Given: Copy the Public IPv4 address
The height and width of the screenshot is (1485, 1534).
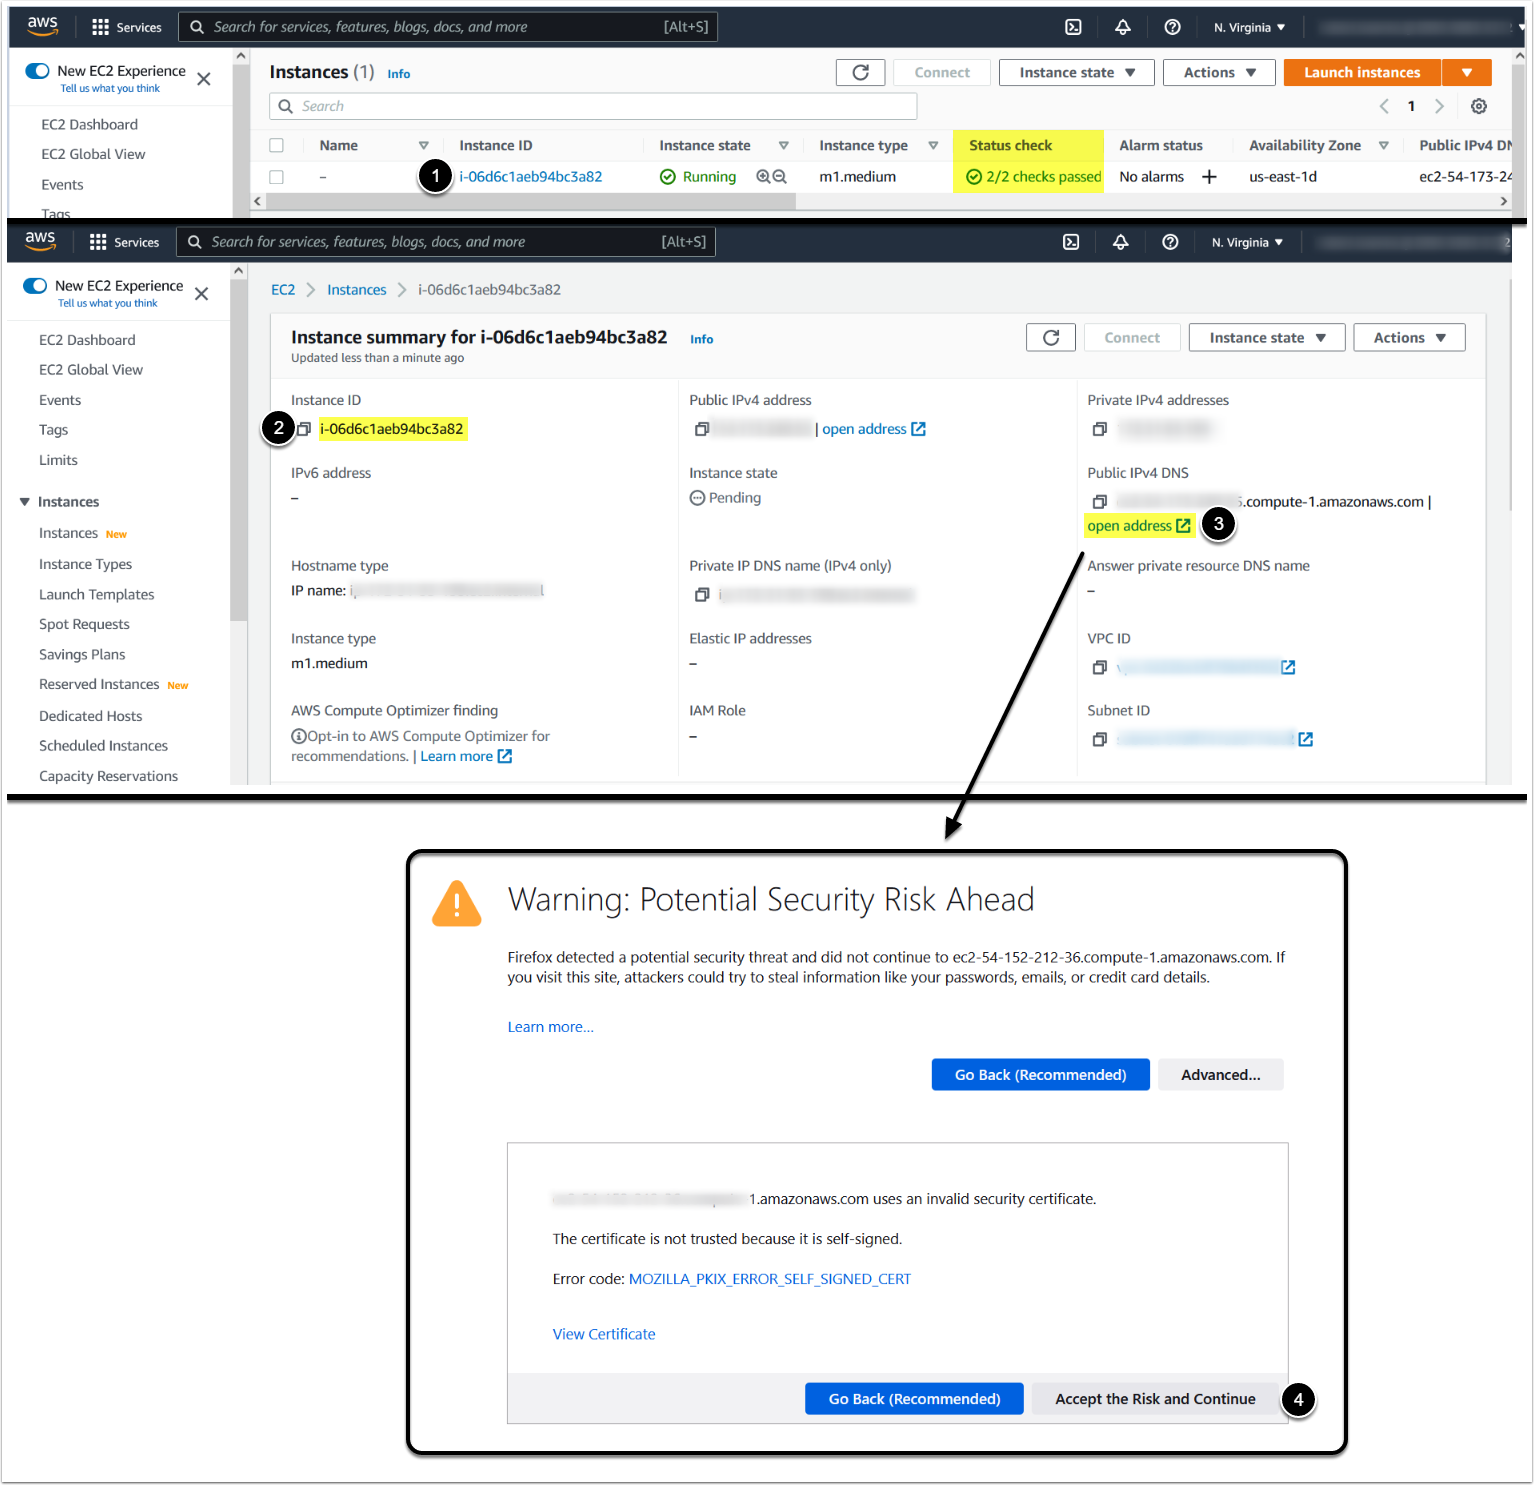Looking at the screenshot, I should pos(702,429).
